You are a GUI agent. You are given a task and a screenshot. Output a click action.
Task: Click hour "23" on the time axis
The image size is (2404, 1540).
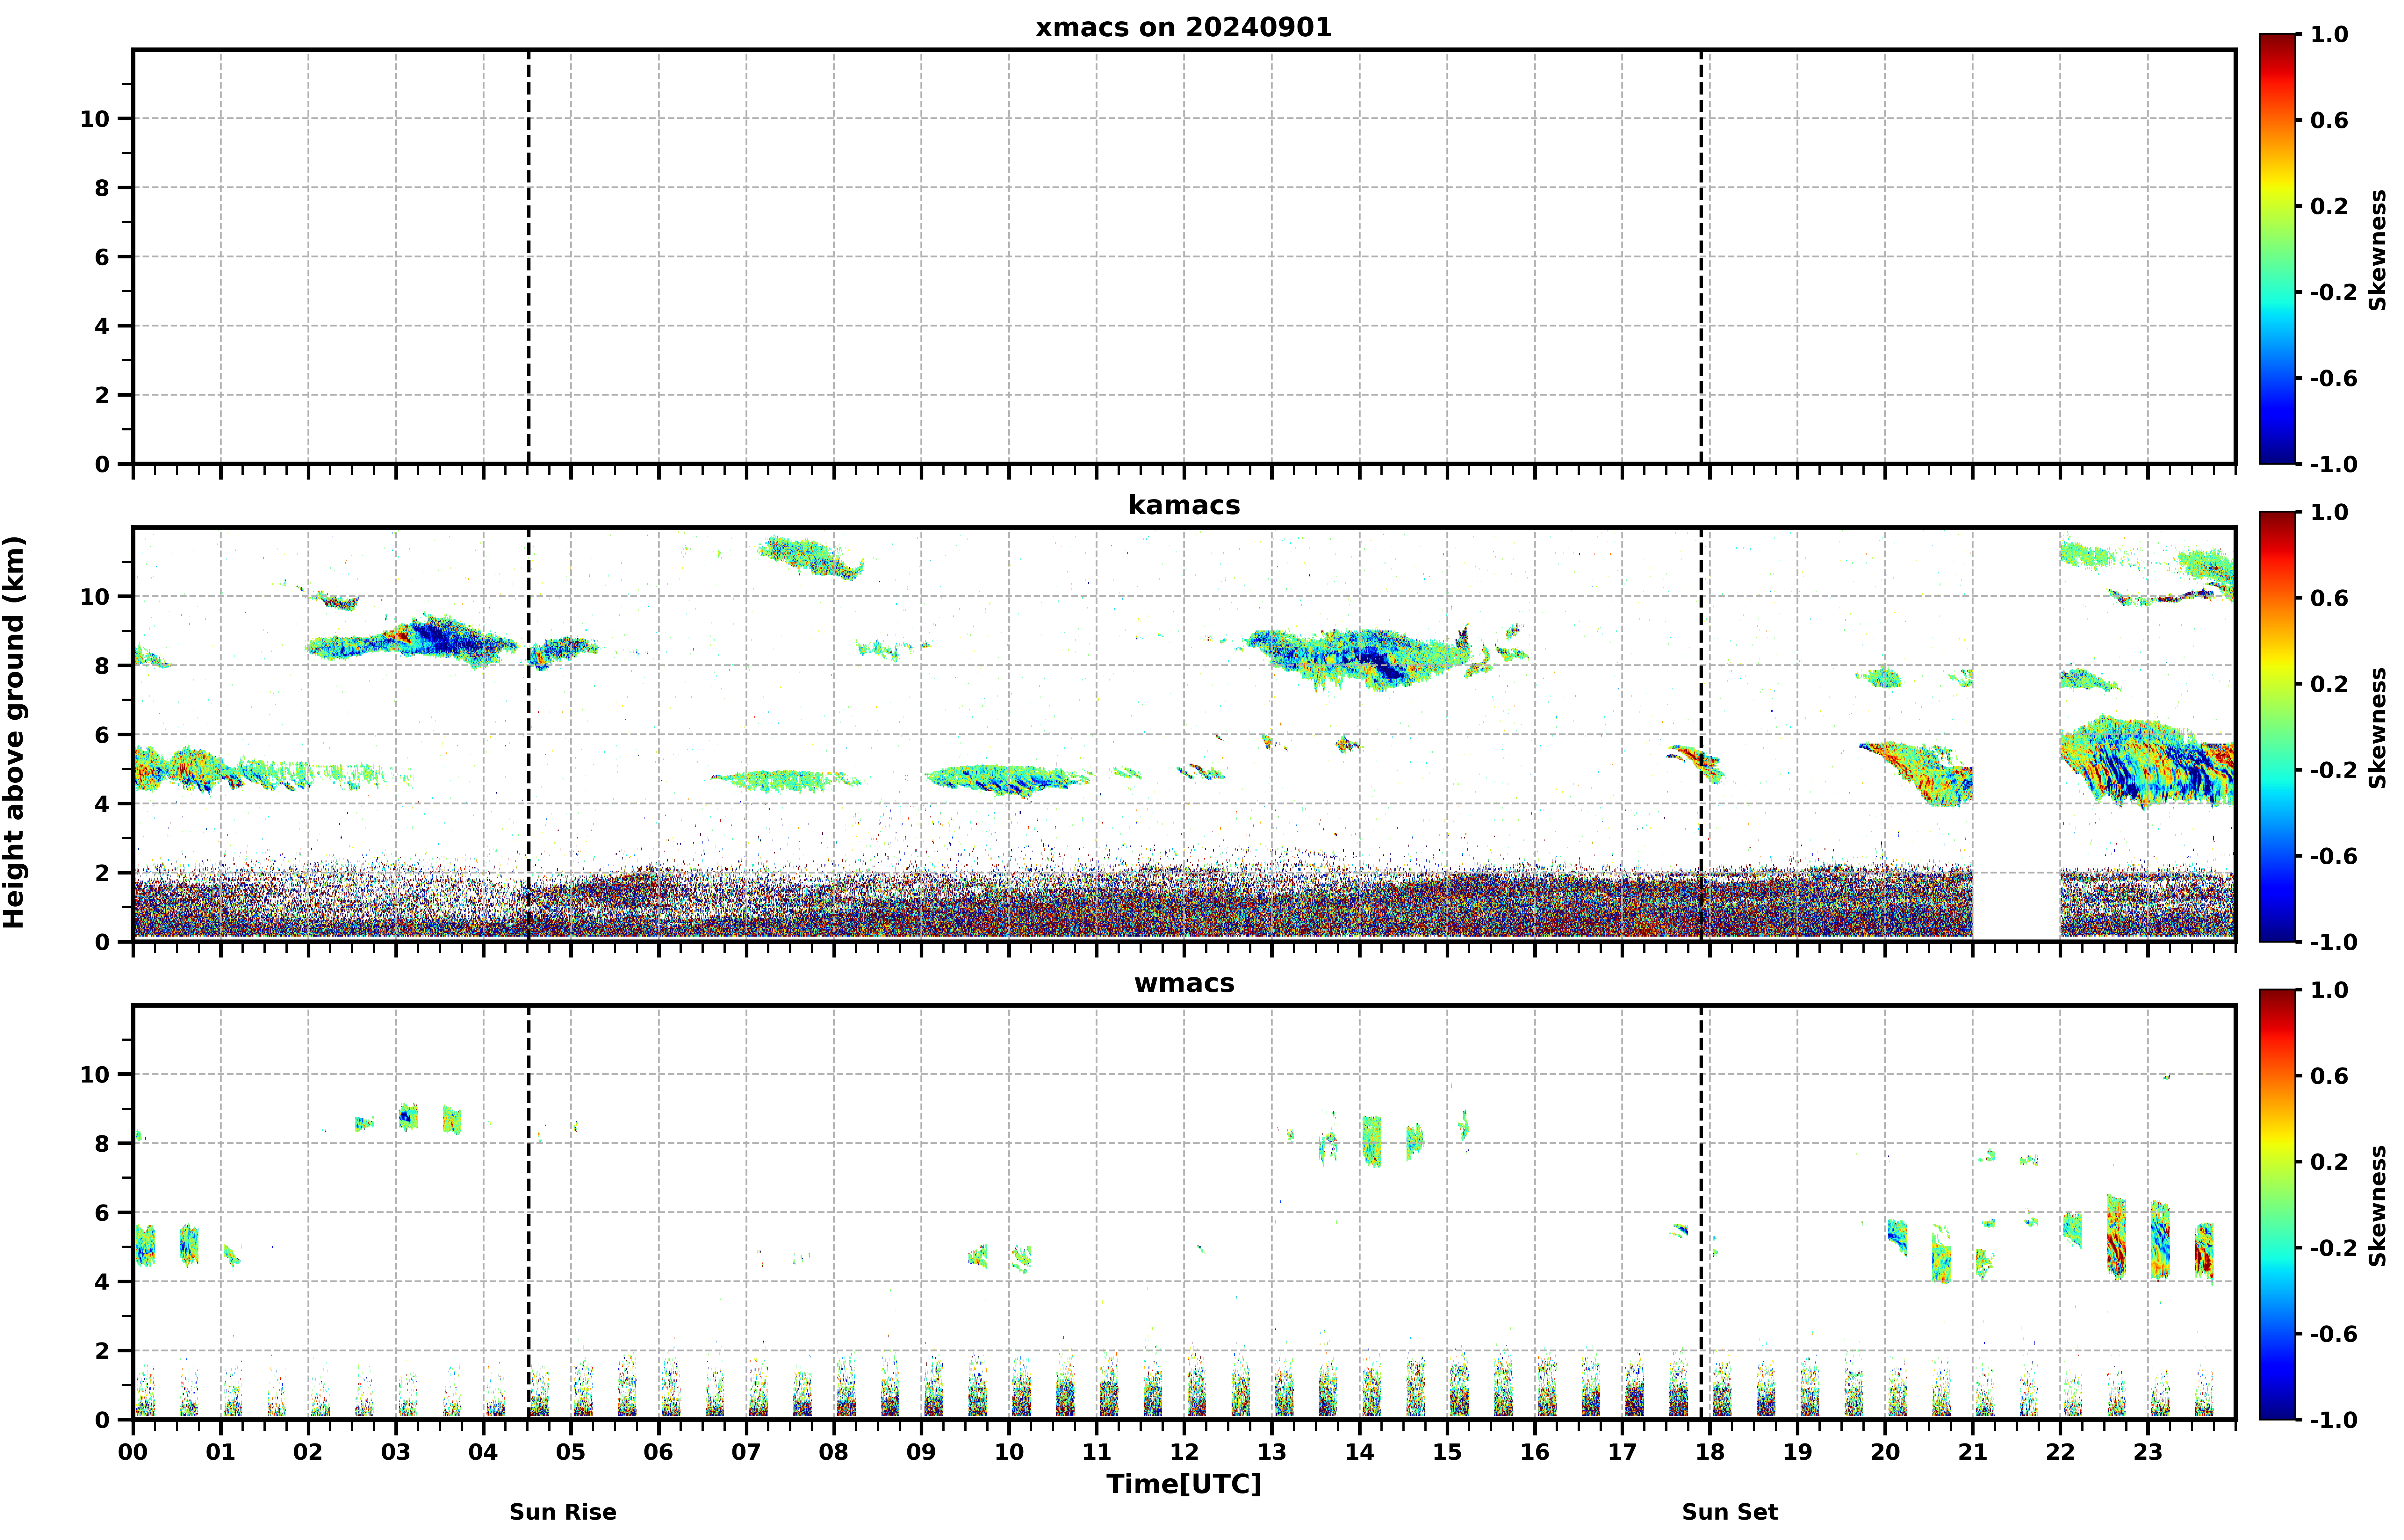pos(2148,1452)
